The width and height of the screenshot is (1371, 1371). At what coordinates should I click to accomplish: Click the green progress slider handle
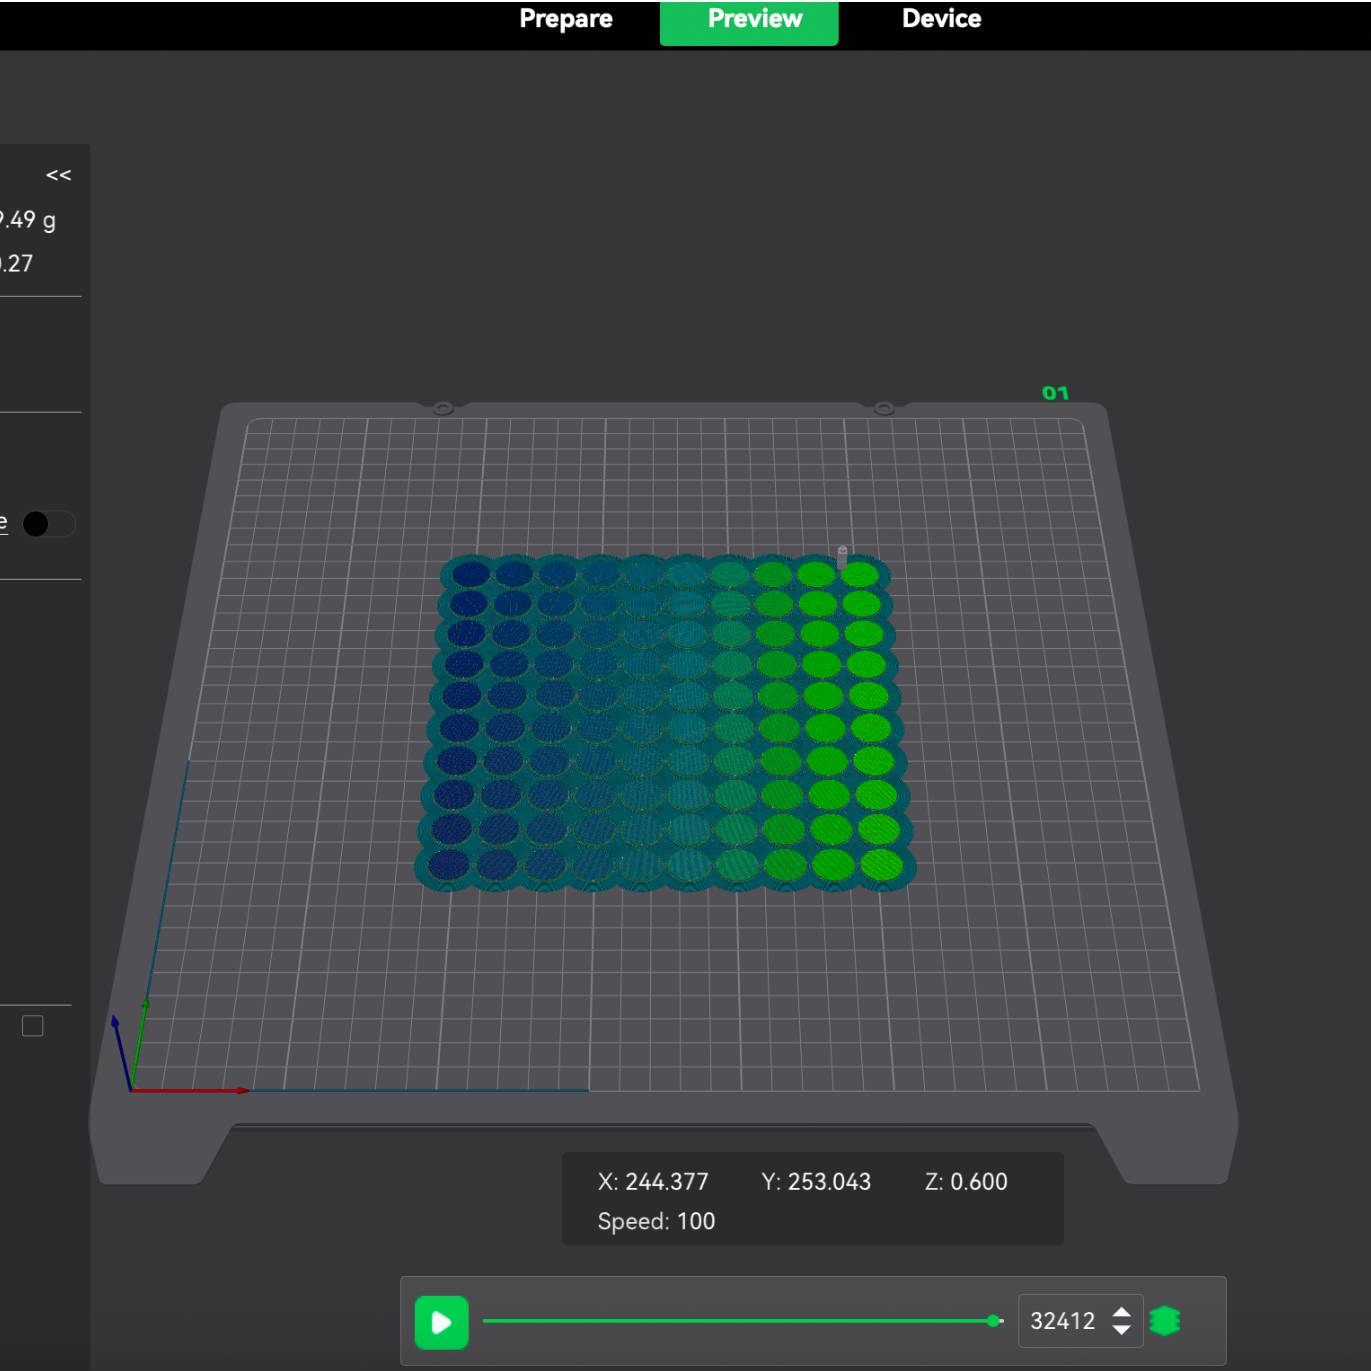993,1321
